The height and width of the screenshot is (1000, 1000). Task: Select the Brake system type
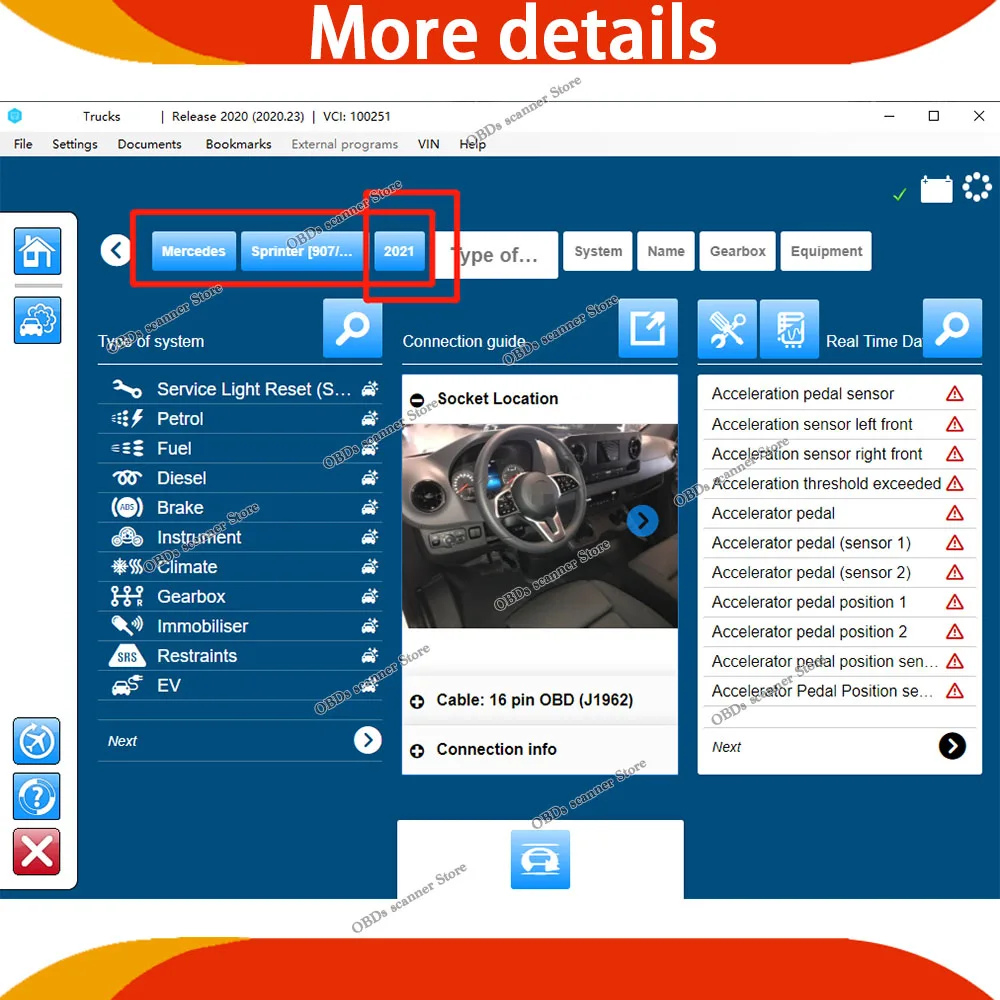240,508
